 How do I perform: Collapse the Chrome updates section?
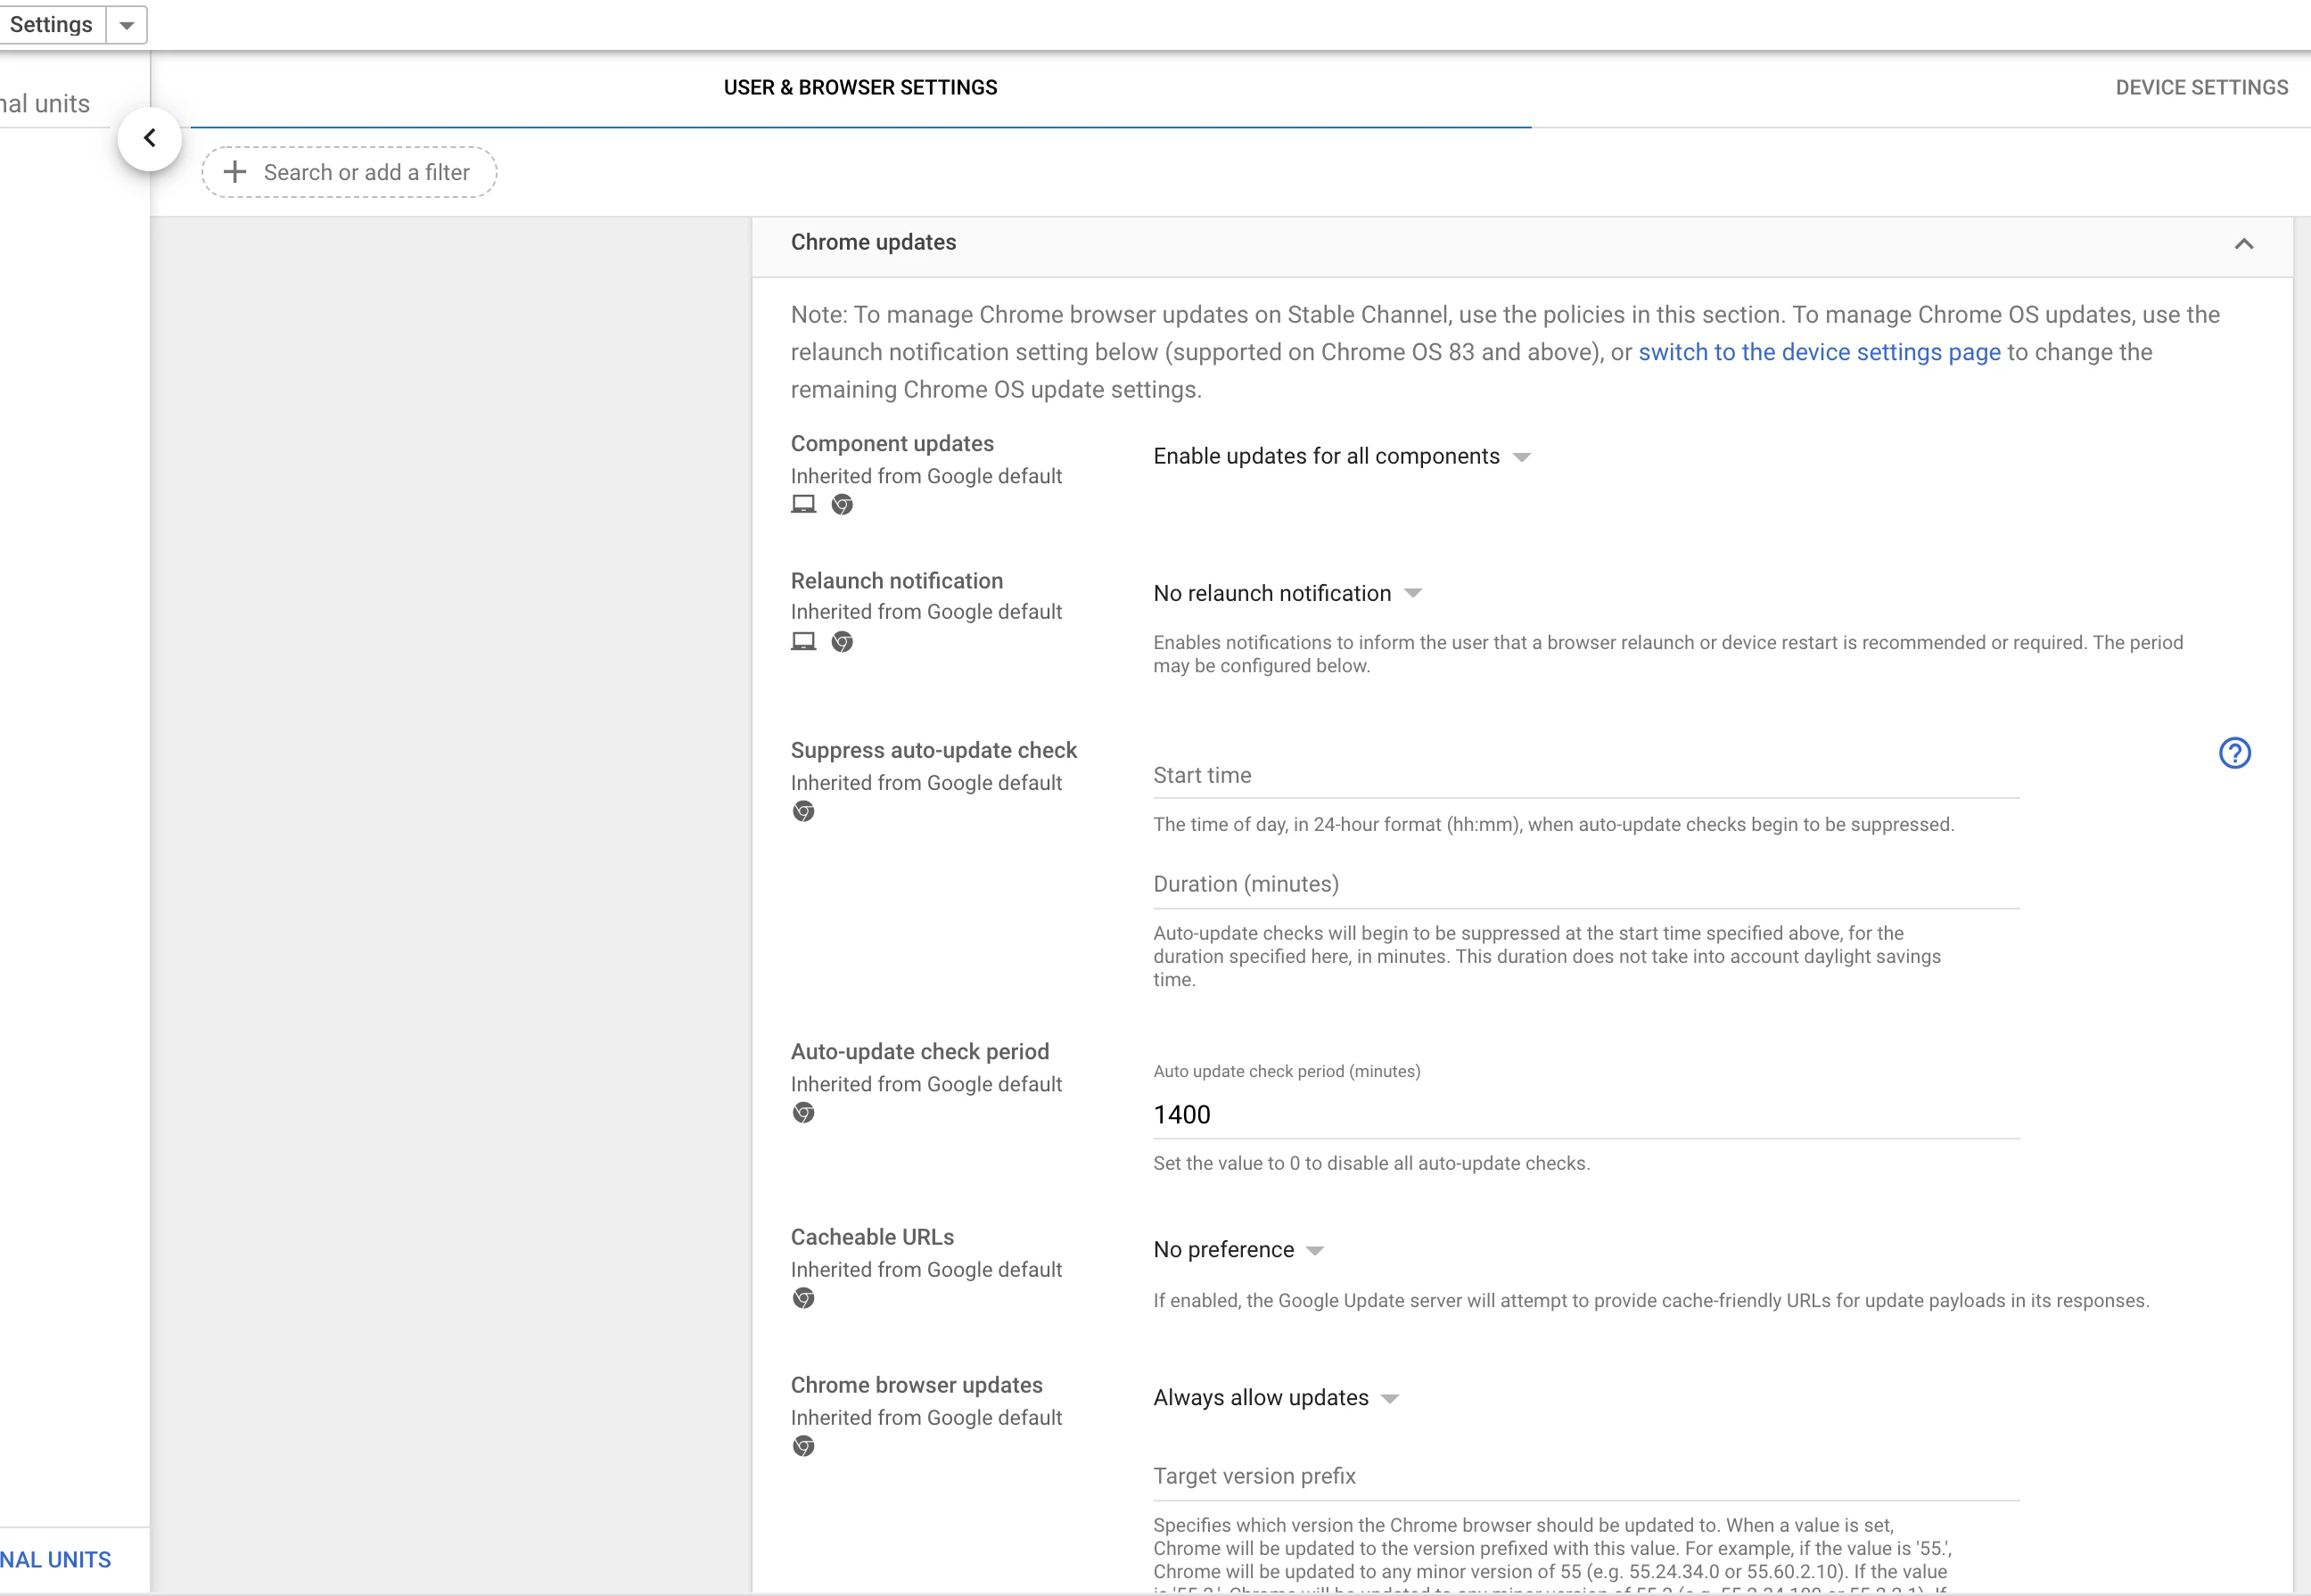[2243, 244]
